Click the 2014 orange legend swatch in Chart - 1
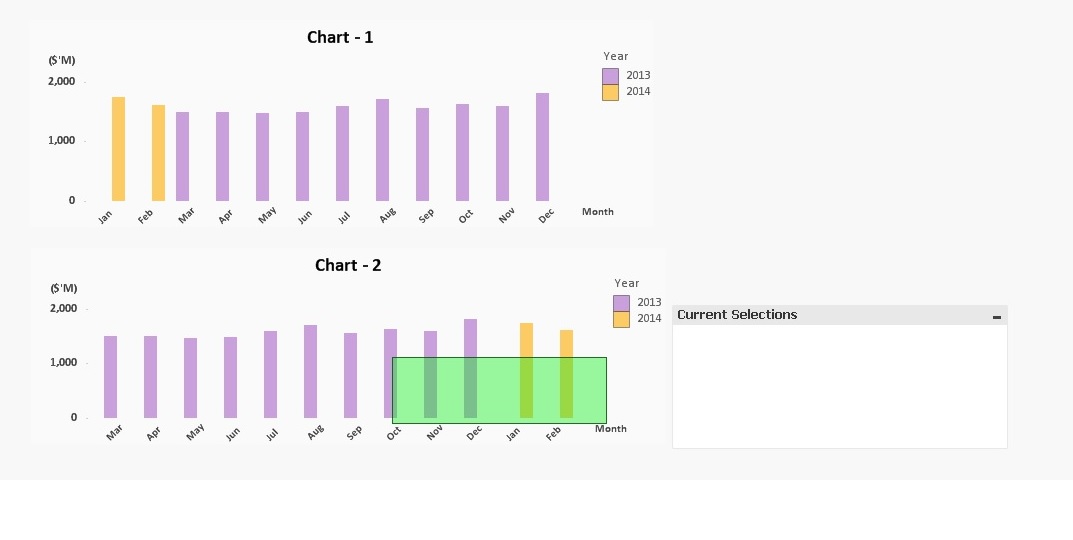This screenshot has width=1073, height=540. [610, 92]
